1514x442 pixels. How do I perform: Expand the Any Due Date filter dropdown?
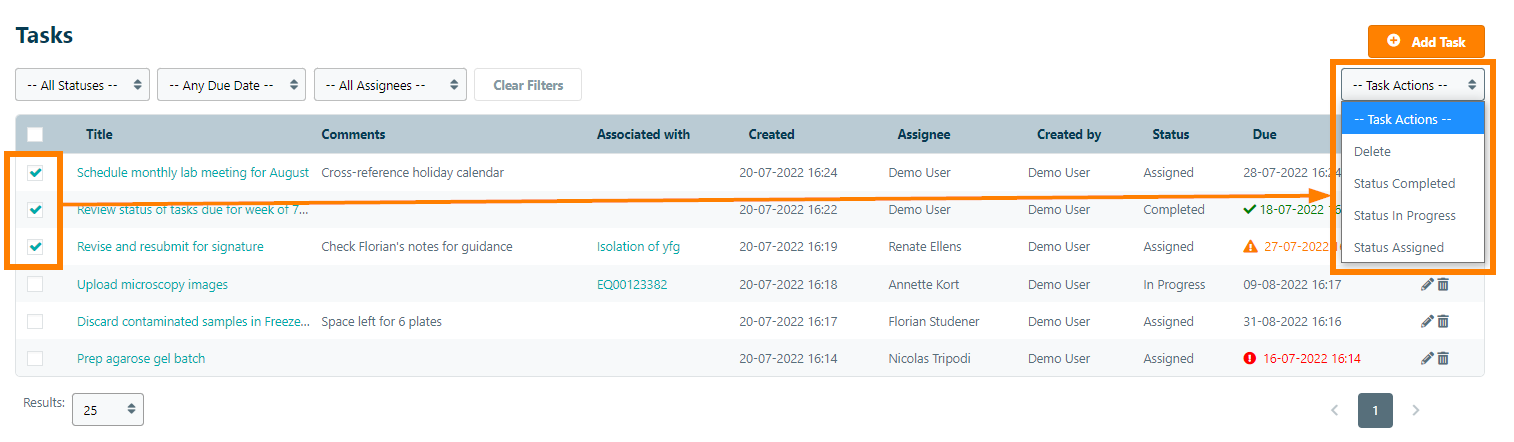click(231, 85)
